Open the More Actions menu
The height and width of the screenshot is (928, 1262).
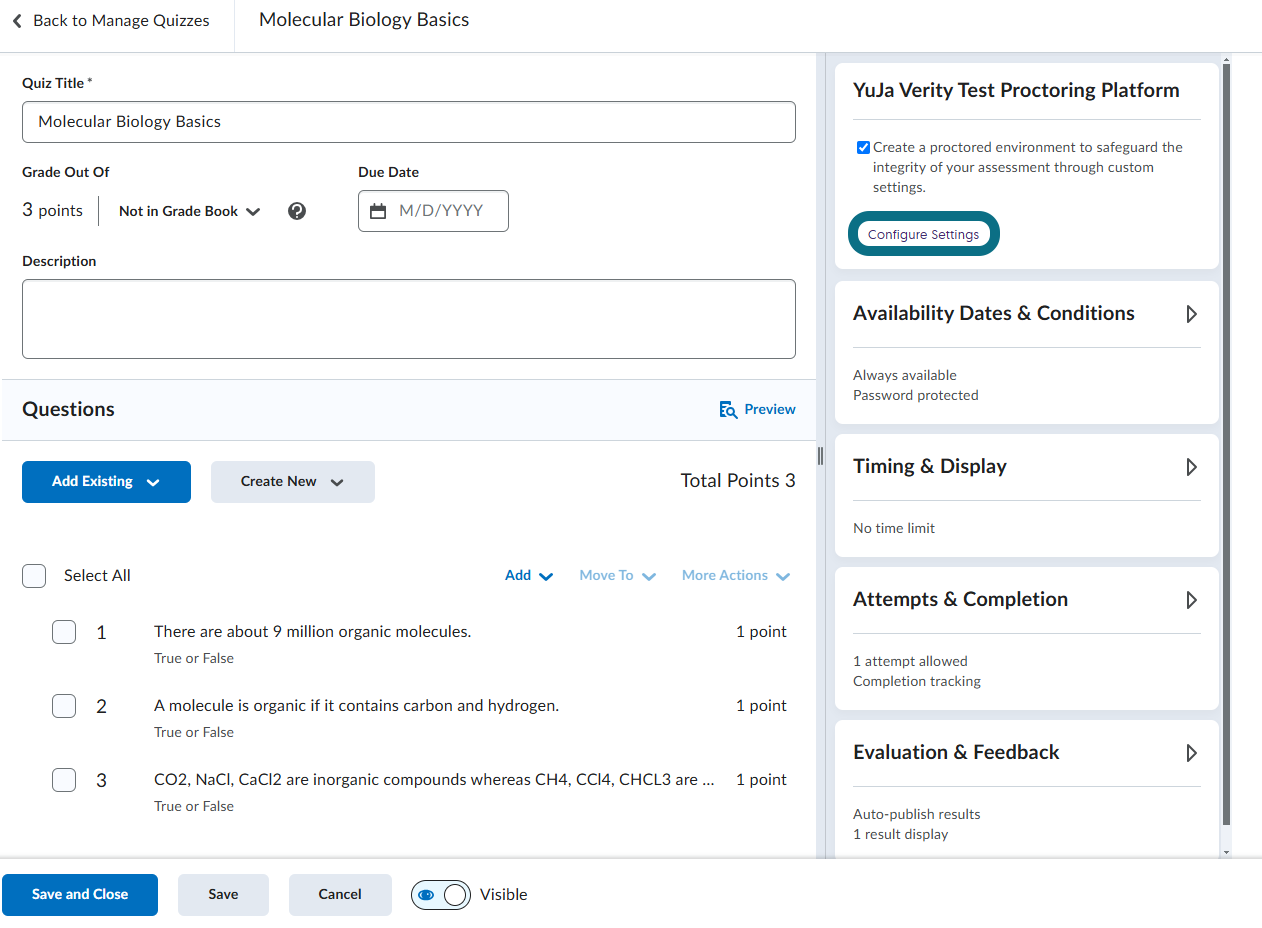click(736, 576)
